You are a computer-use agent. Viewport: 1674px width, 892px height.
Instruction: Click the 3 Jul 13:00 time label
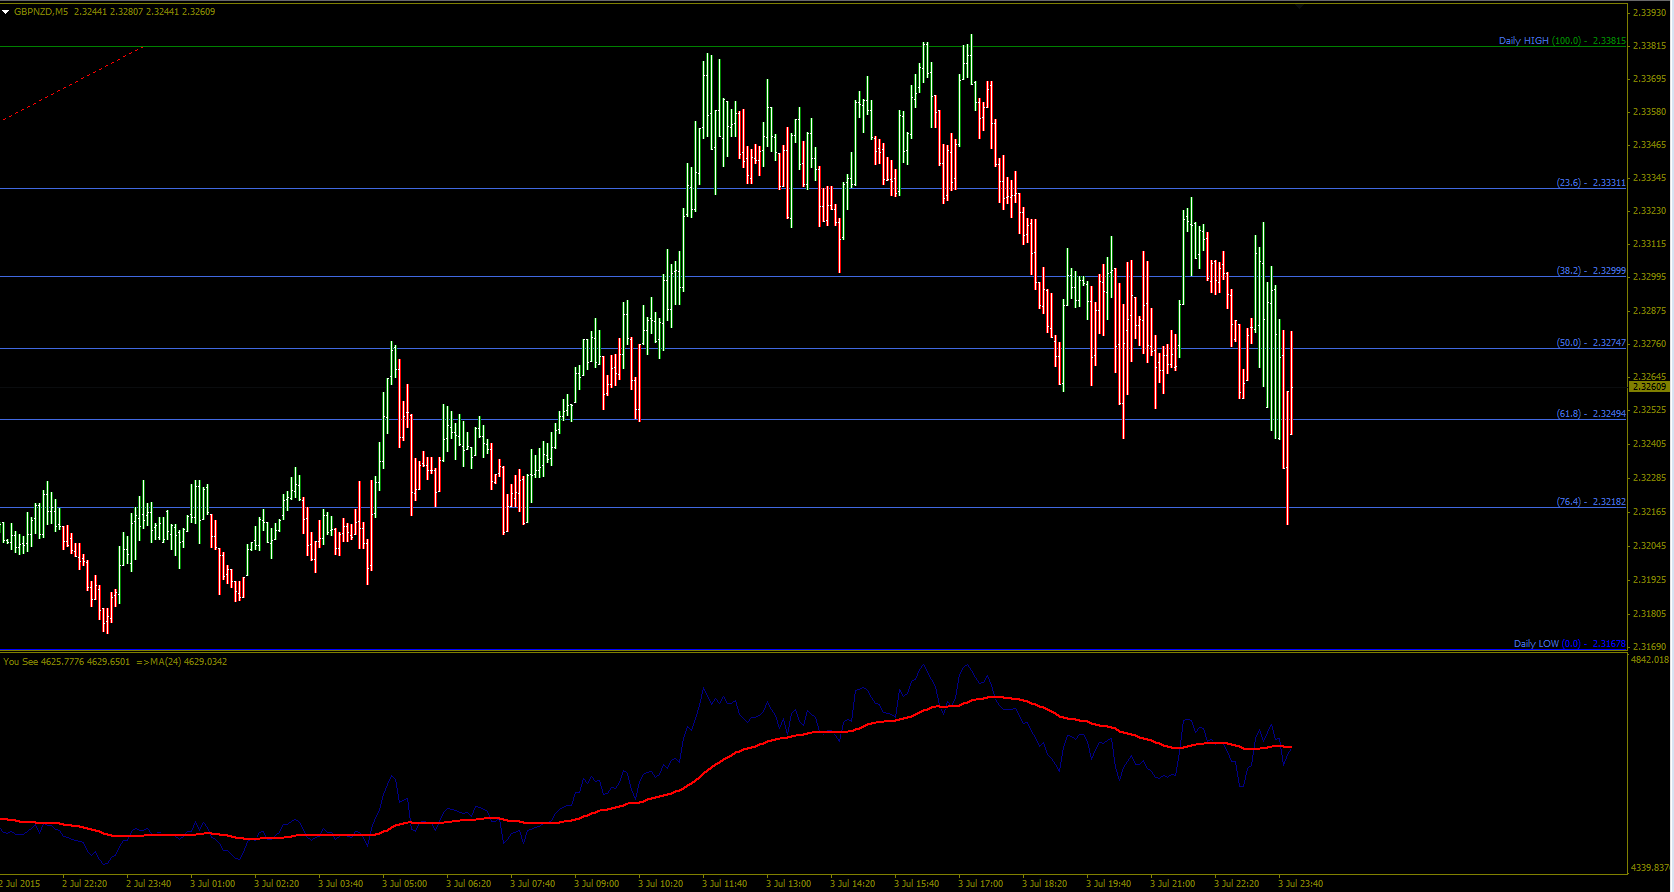[x=788, y=884]
